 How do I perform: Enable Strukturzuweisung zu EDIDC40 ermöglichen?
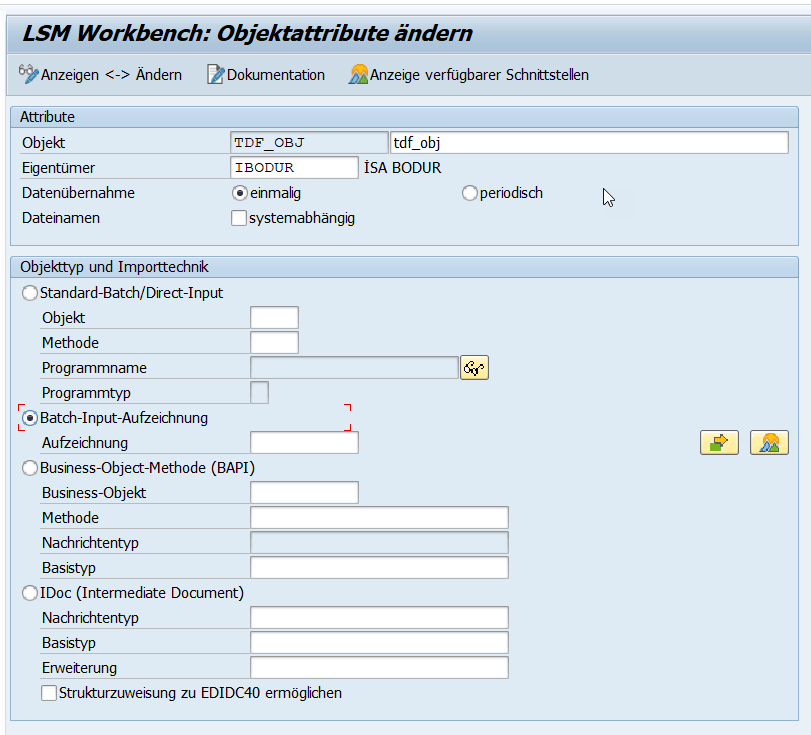tap(48, 691)
